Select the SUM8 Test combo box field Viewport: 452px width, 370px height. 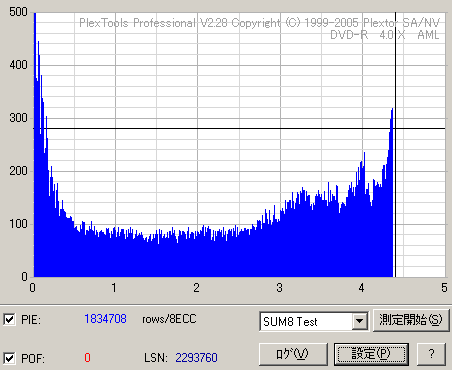click(314, 321)
